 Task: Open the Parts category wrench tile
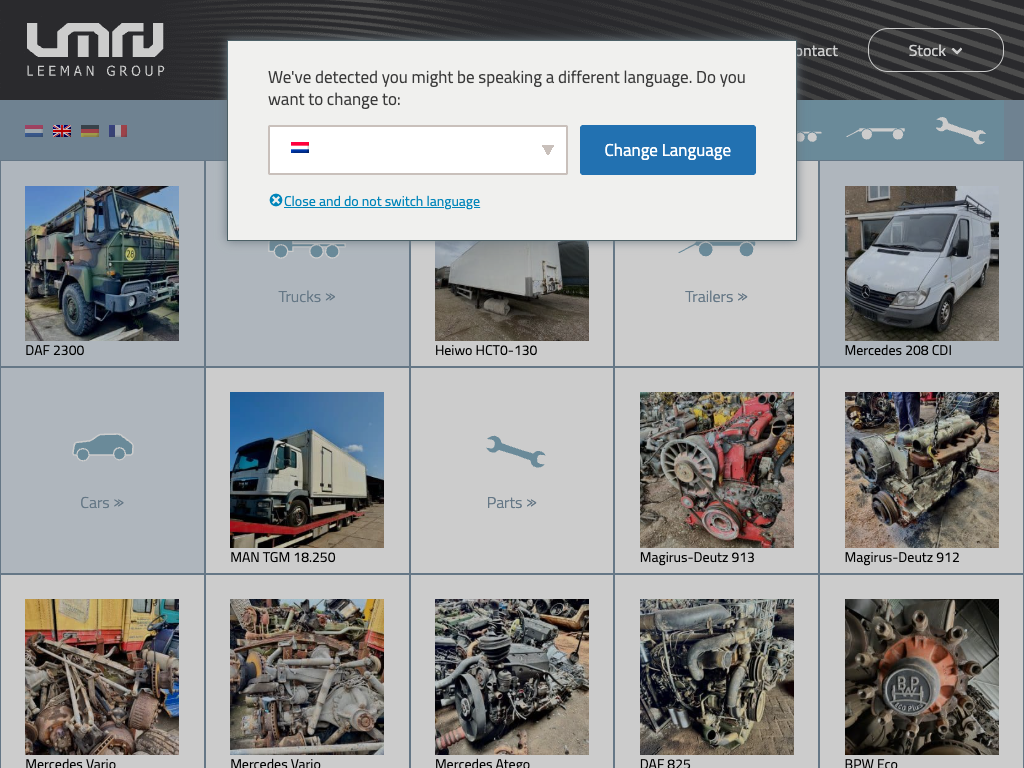pyautogui.click(x=512, y=470)
